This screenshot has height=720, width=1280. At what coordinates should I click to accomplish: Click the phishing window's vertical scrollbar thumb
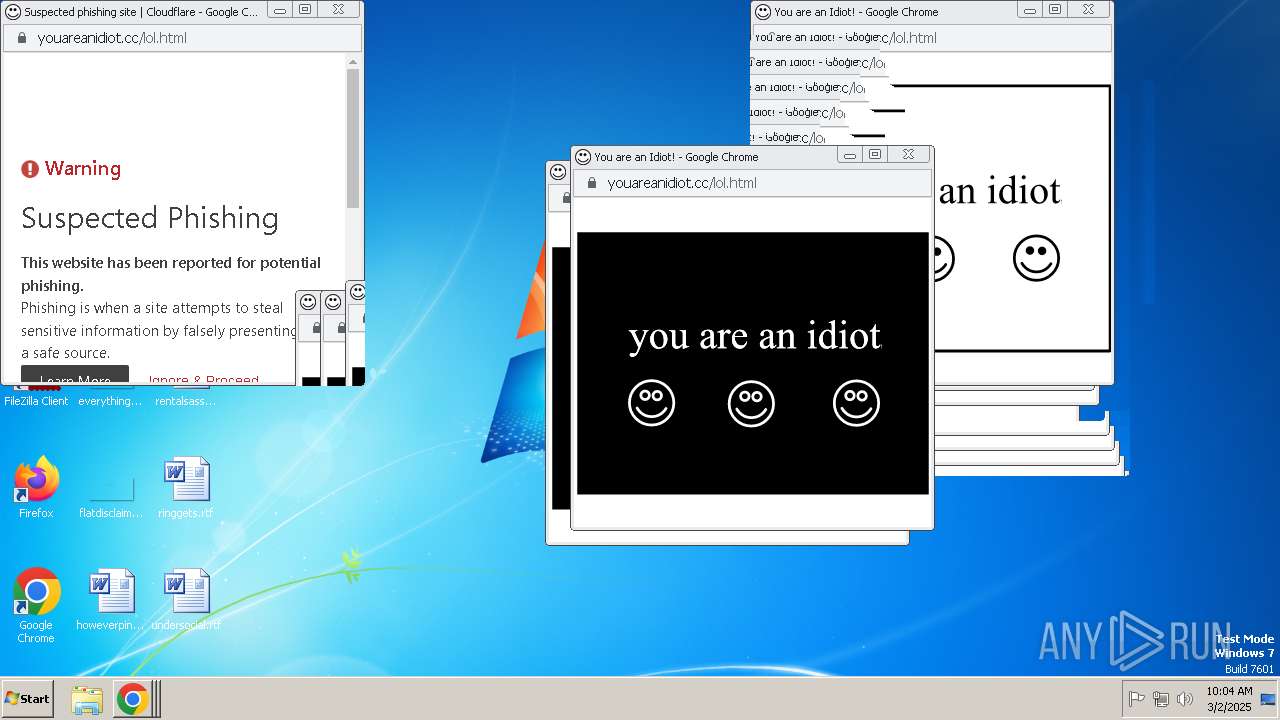pos(353,138)
